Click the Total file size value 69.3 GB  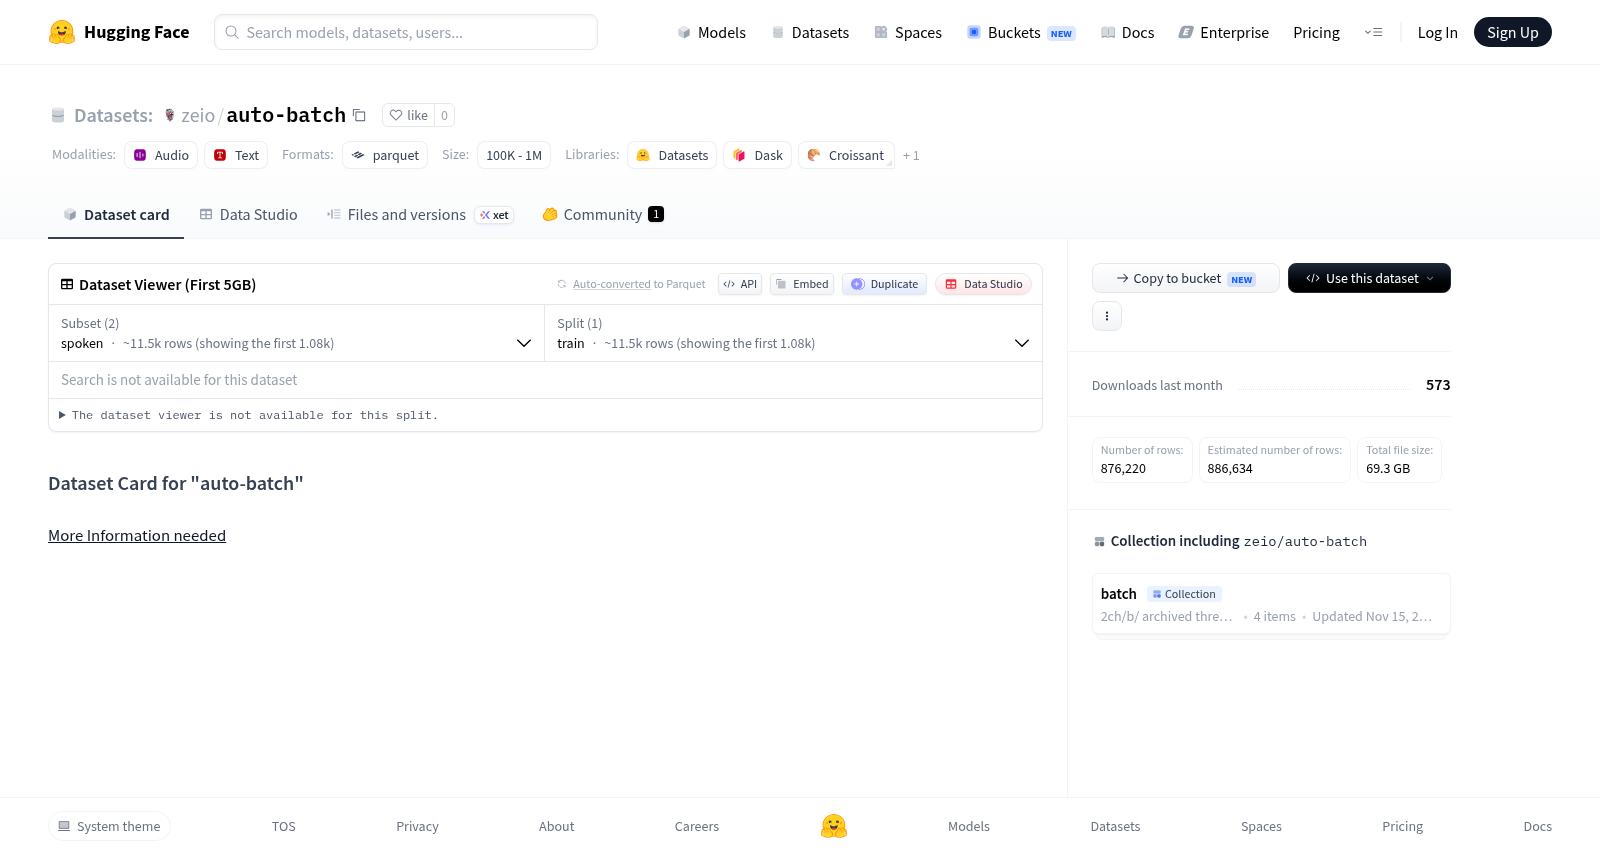(x=1388, y=468)
